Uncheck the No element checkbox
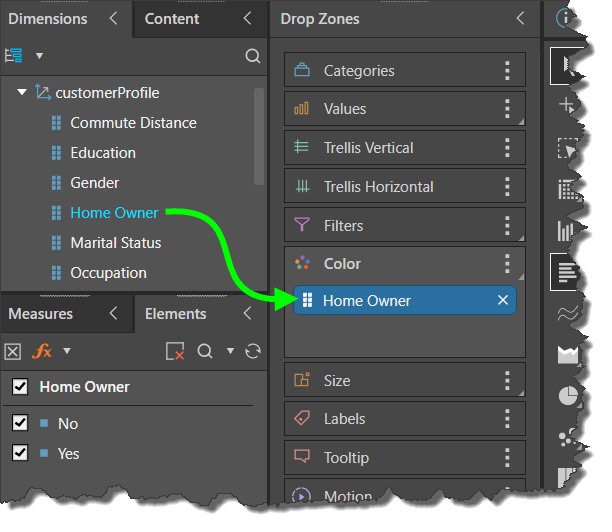The width and height of the screenshot is (612, 532). tap(20, 423)
